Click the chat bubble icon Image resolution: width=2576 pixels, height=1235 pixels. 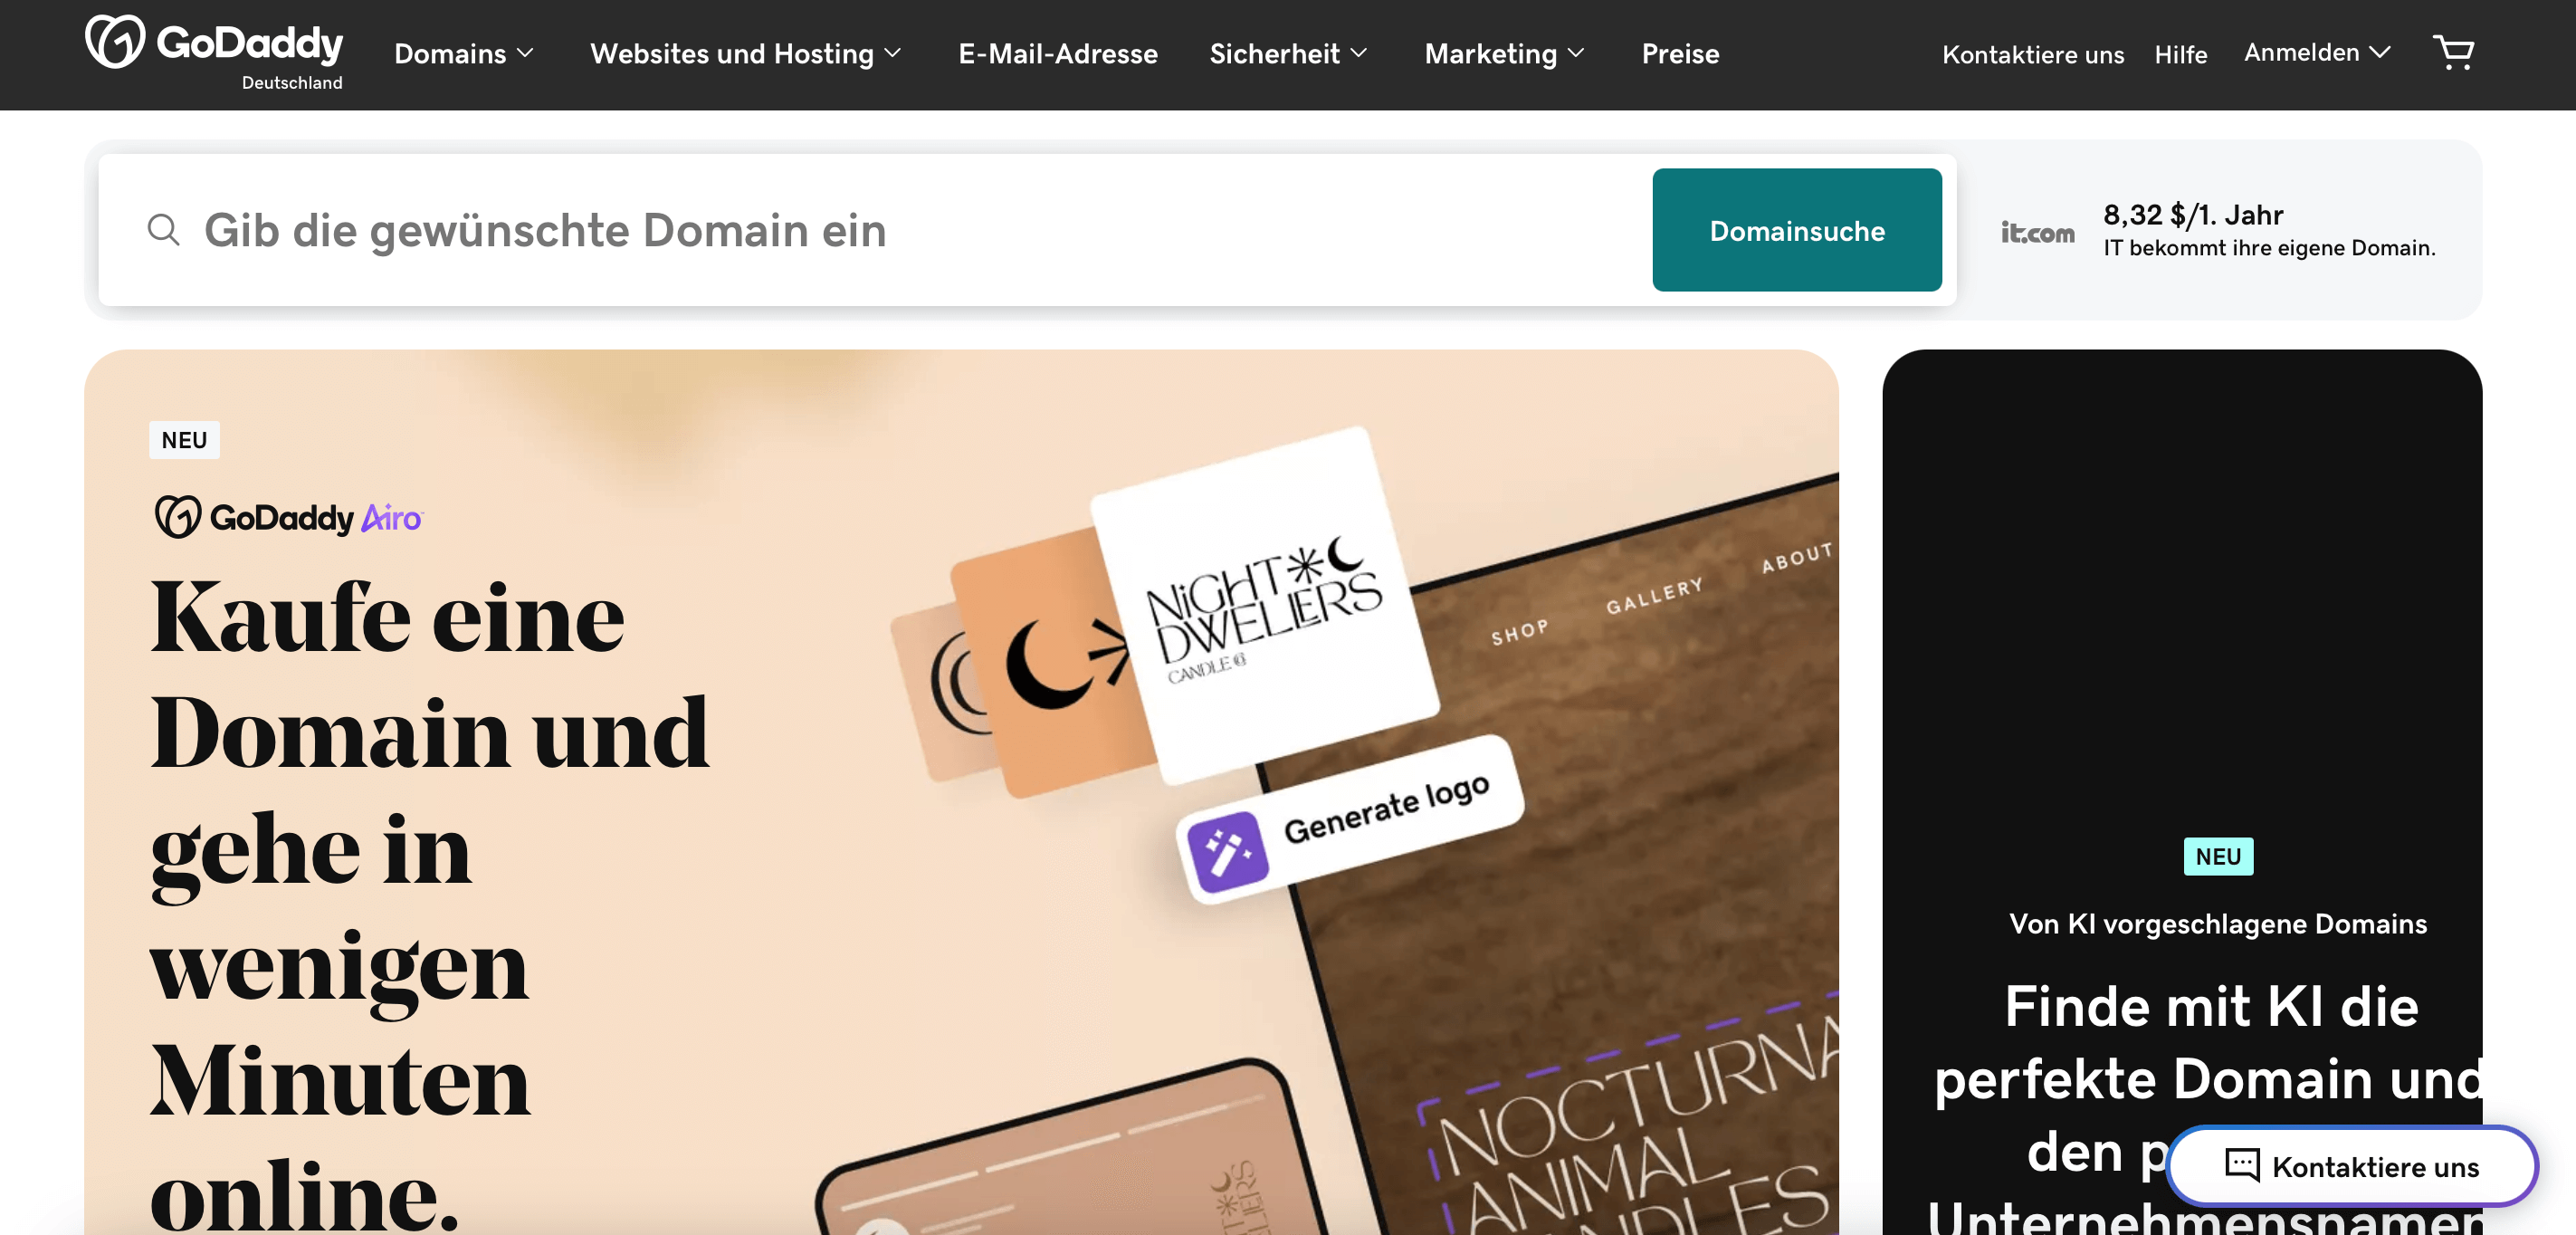(2241, 1165)
